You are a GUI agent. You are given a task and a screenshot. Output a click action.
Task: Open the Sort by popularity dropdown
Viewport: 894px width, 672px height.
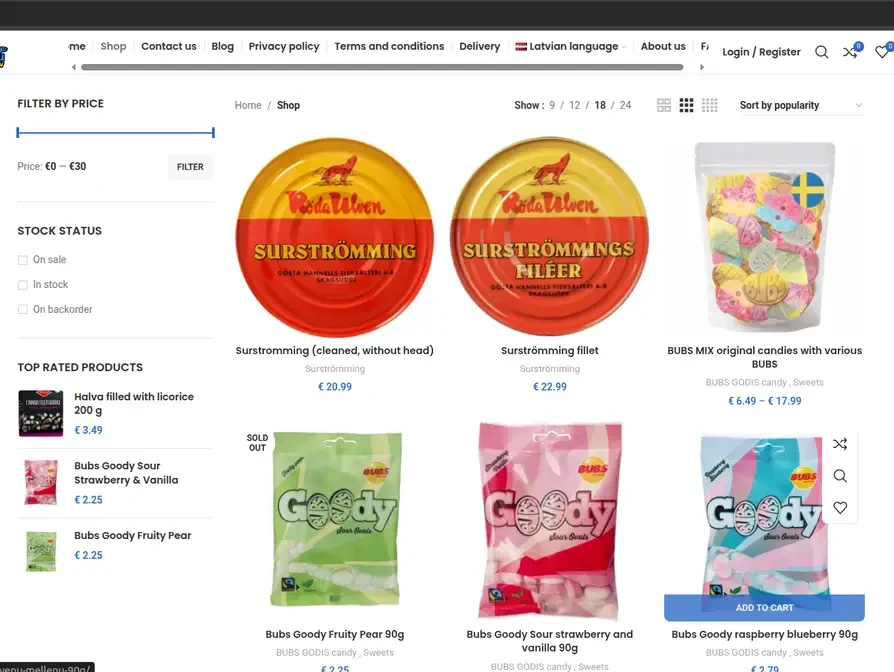click(802, 105)
